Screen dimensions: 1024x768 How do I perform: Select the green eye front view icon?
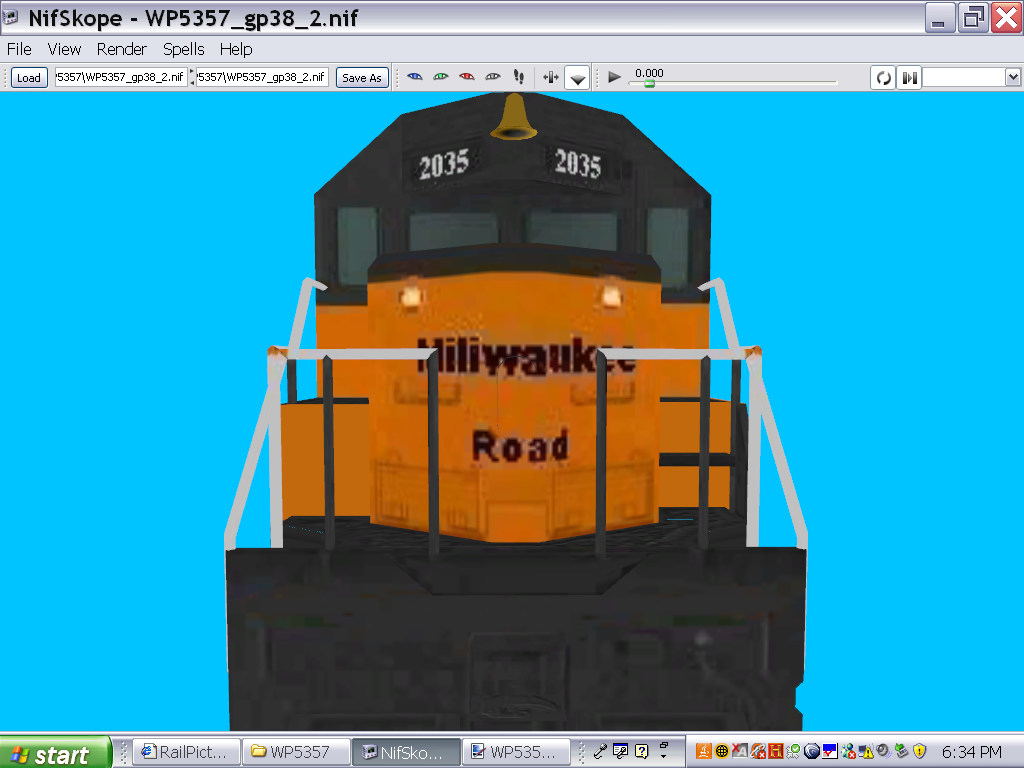point(441,77)
